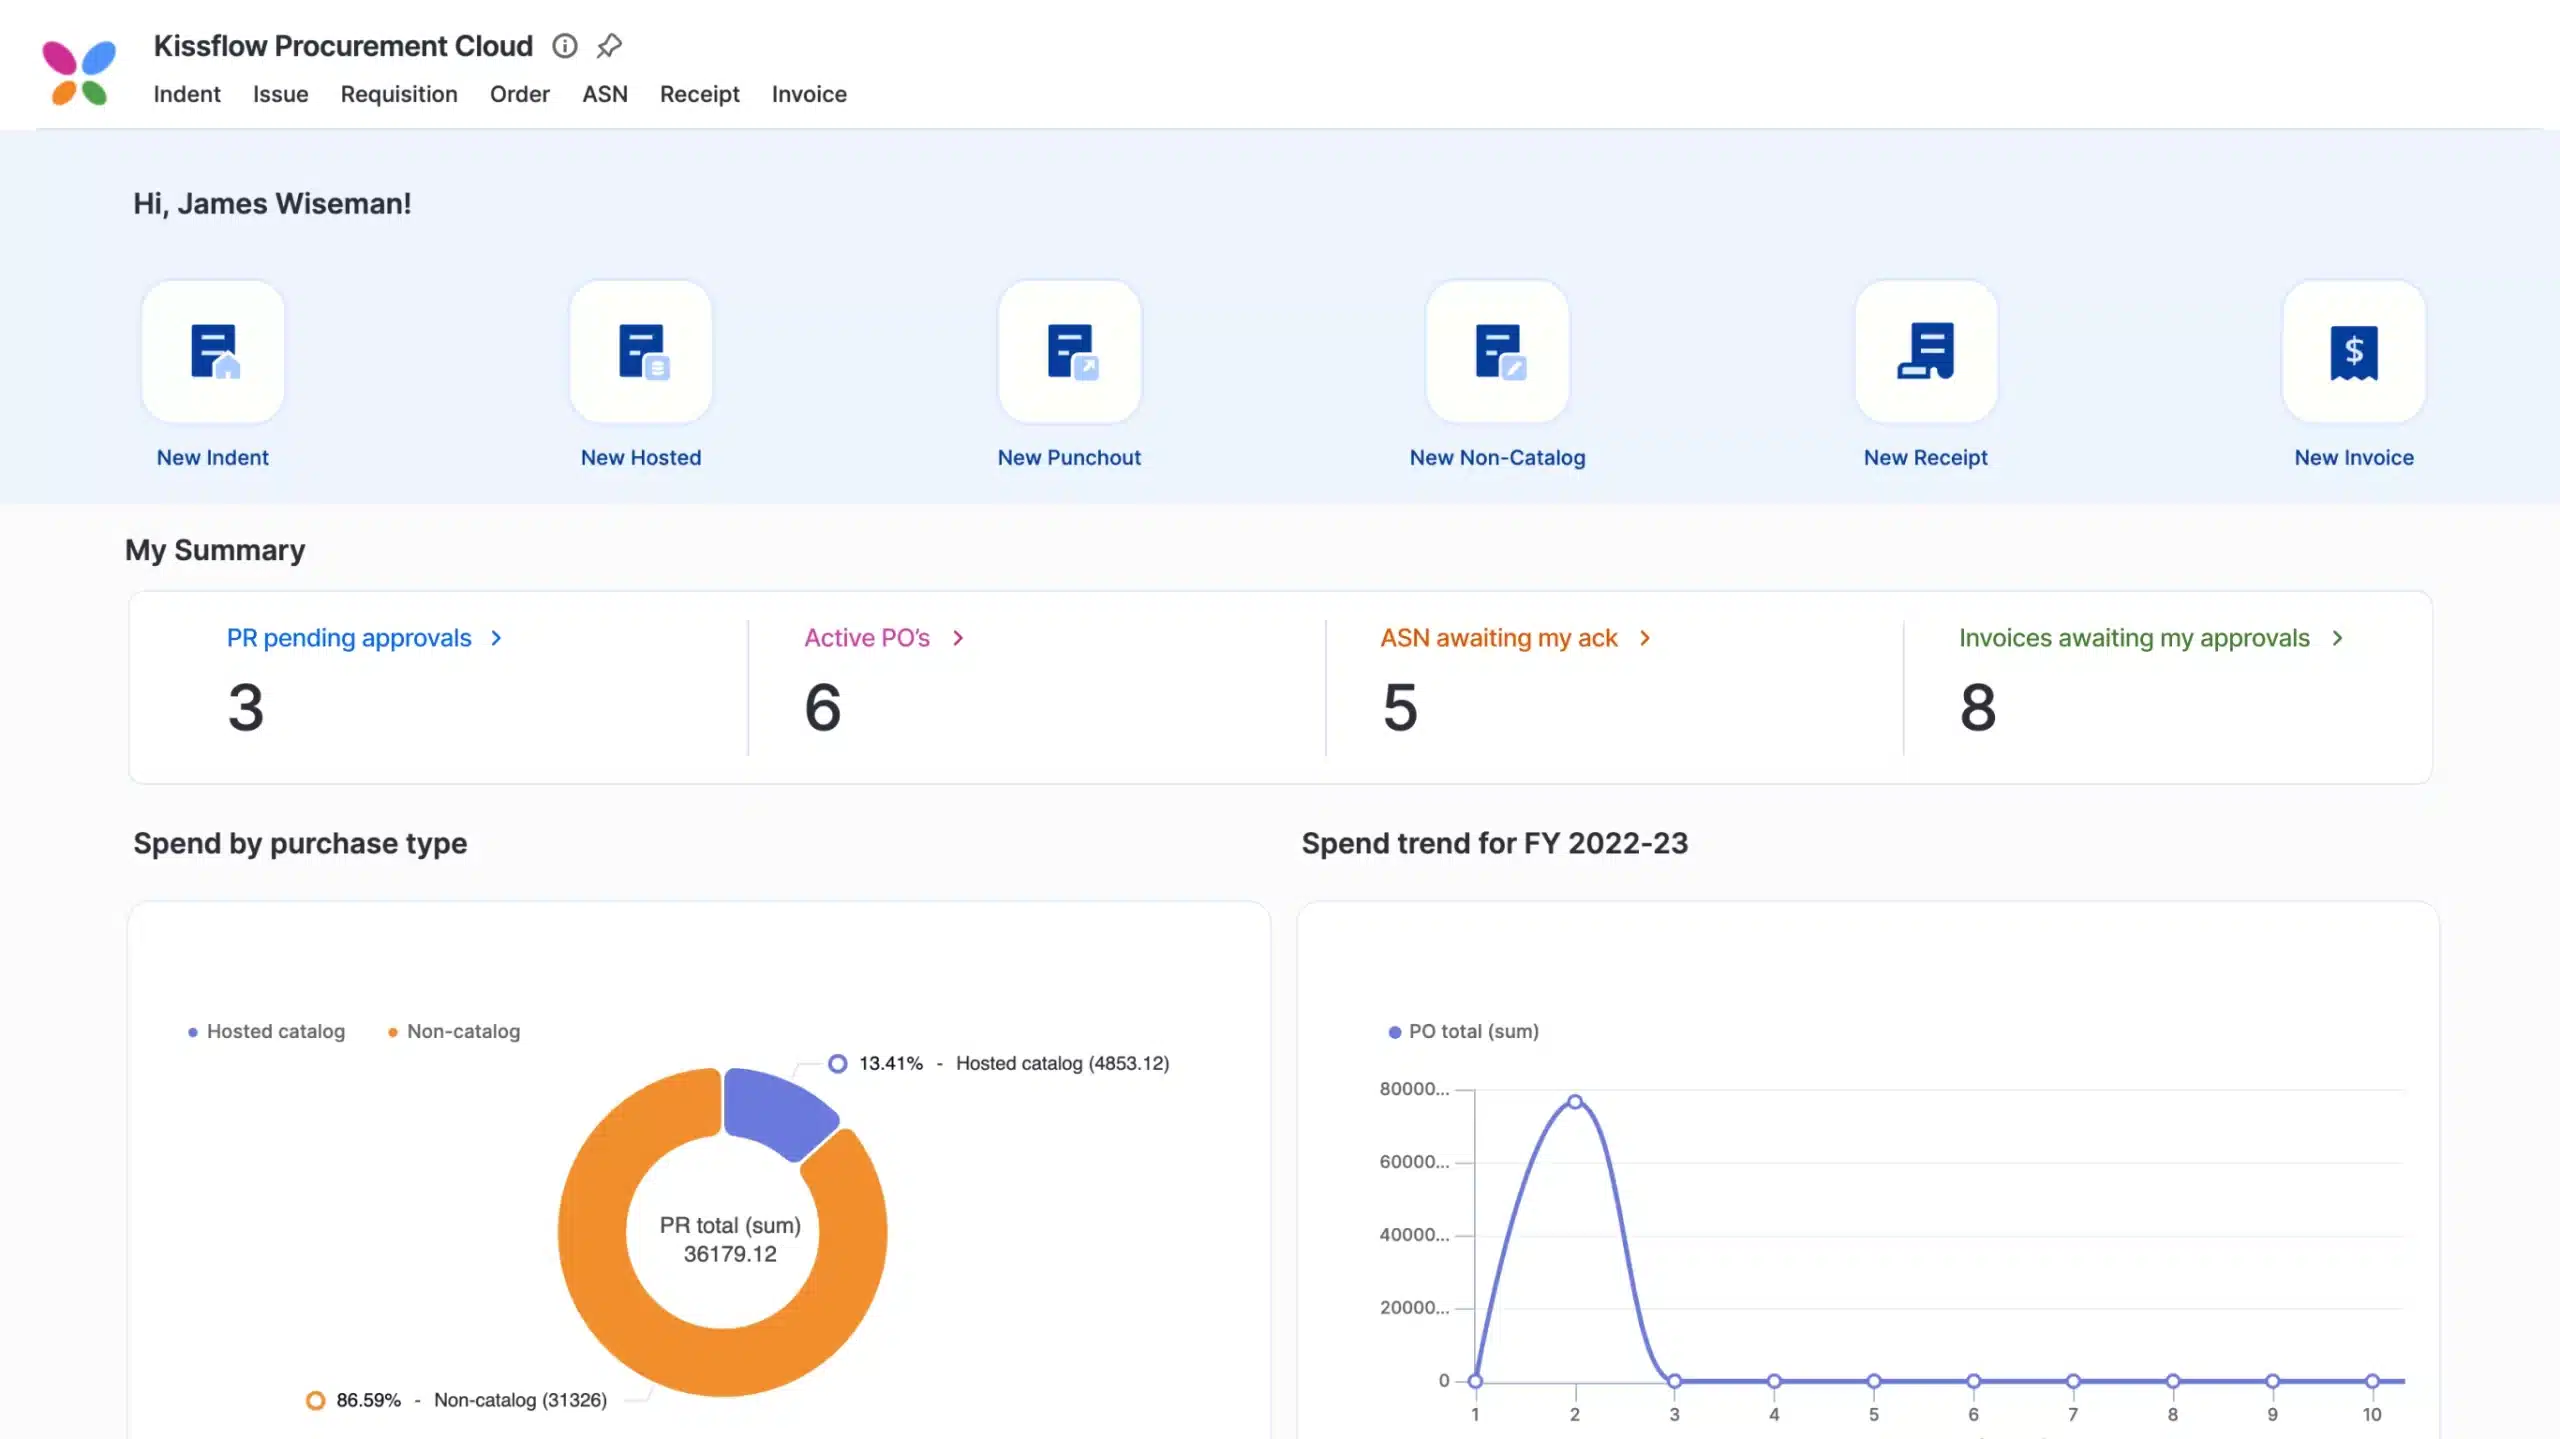
Task: Open the New Non-Catalog request icon
Action: (x=1497, y=351)
